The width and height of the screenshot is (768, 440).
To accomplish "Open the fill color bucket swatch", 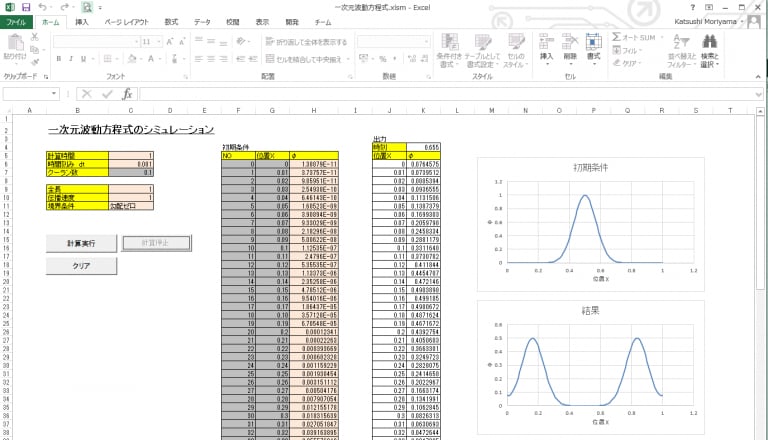I will (x=132, y=59).
